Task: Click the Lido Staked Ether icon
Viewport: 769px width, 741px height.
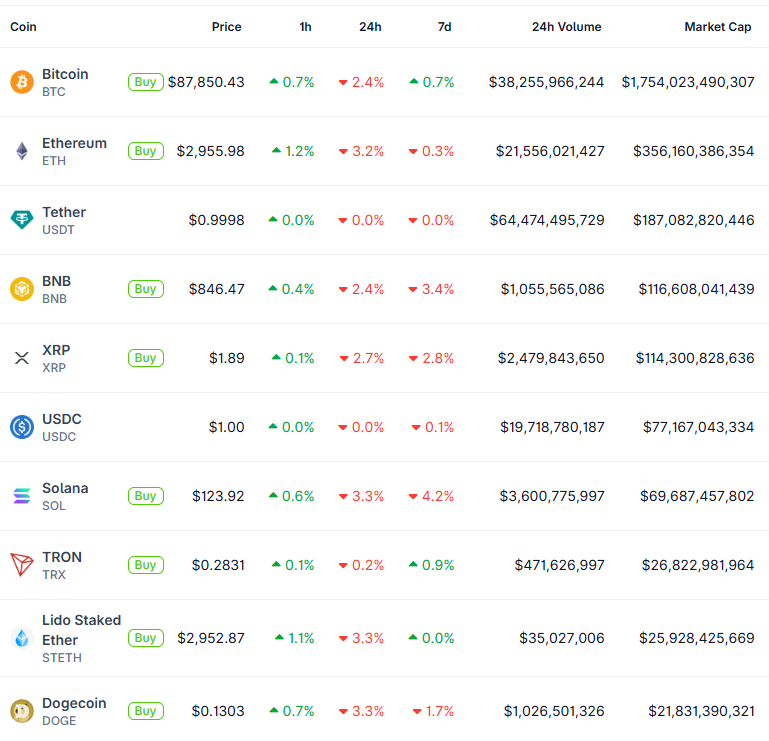Action: pos(21,638)
